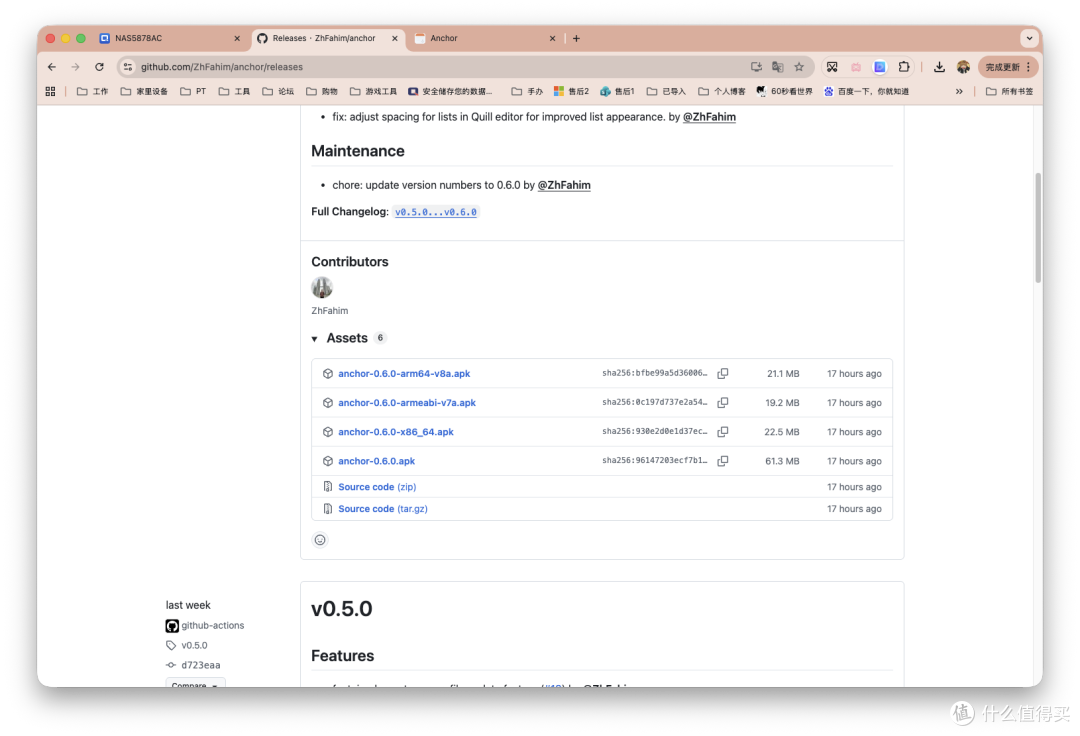This screenshot has height=736, width=1080.
Task: Add a reaction with the smiley icon
Action: (320, 540)
